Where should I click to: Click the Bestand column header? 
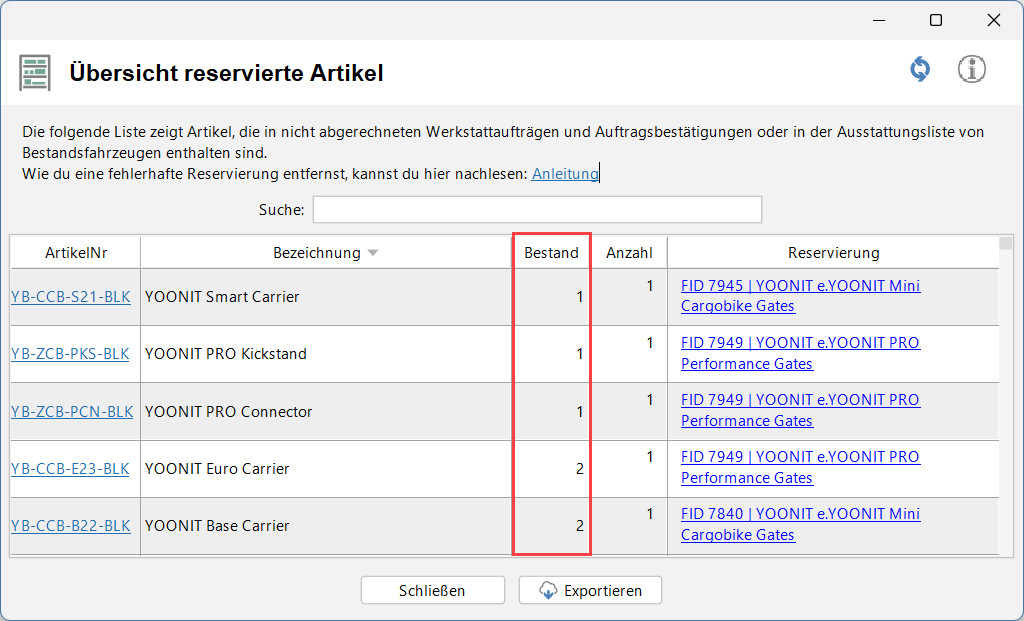coord(551,253)
